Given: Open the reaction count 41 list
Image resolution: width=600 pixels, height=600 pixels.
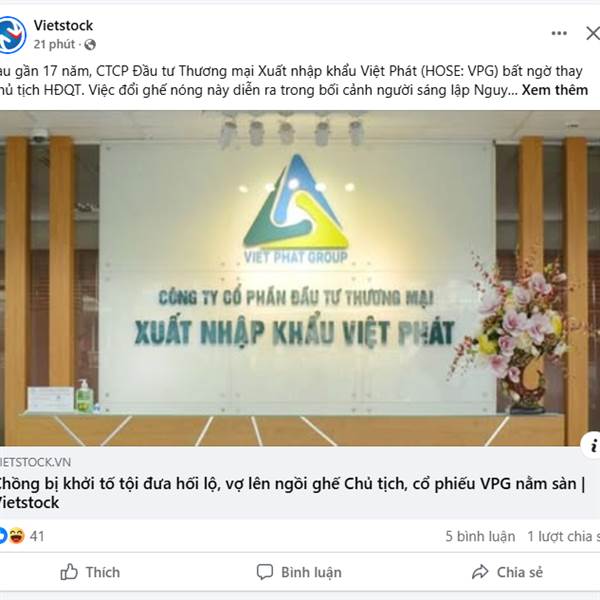Looking at the screenshot, I should point(37,536).
